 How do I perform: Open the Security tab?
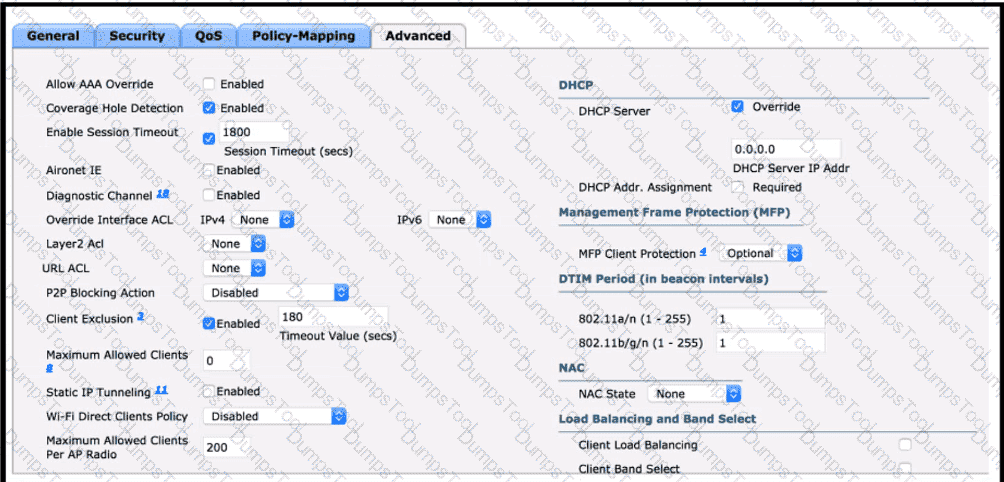coord(137,36)
